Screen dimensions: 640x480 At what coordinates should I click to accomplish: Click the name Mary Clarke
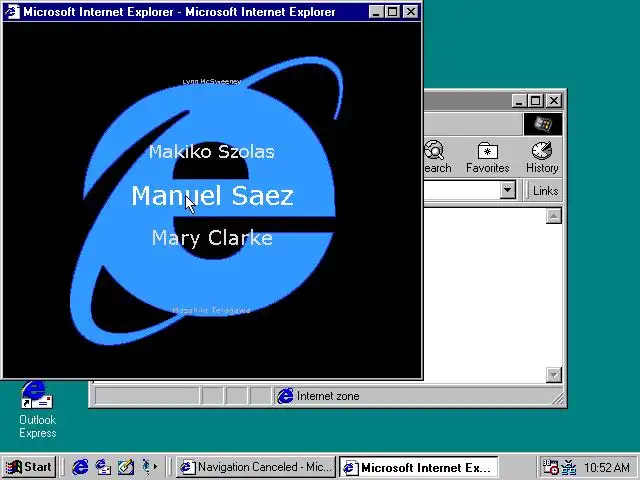(212, 238)
